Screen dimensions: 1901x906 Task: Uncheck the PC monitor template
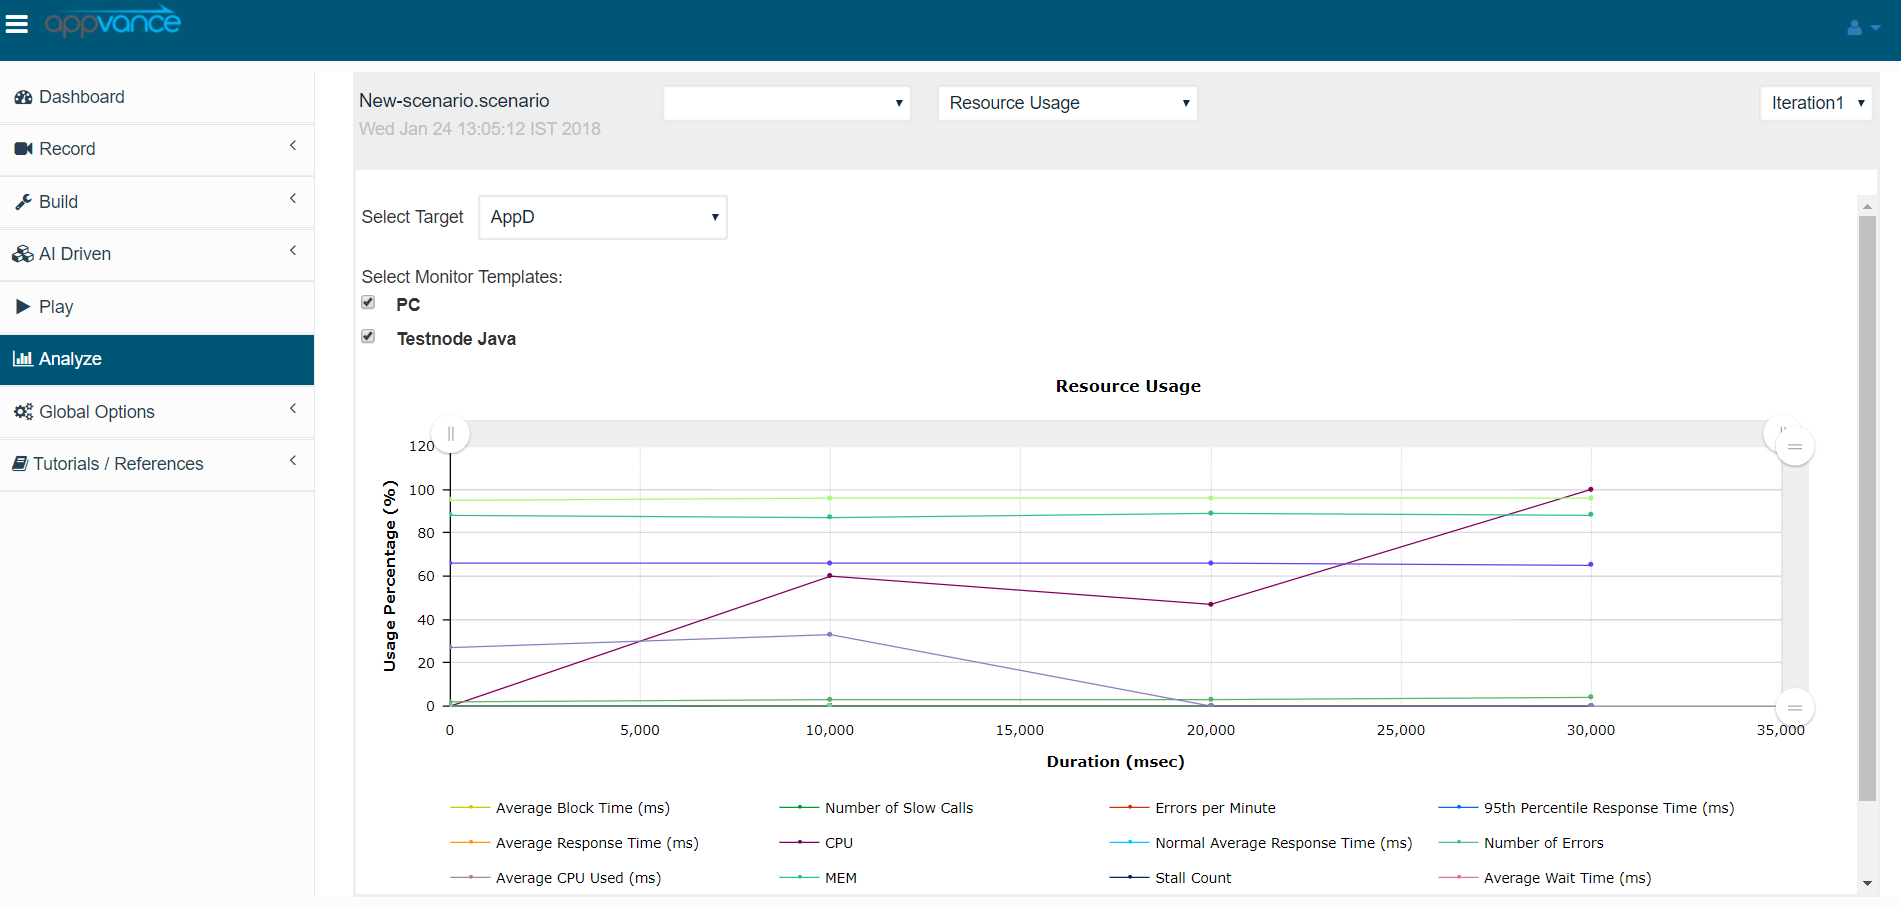tap(368, 303)
